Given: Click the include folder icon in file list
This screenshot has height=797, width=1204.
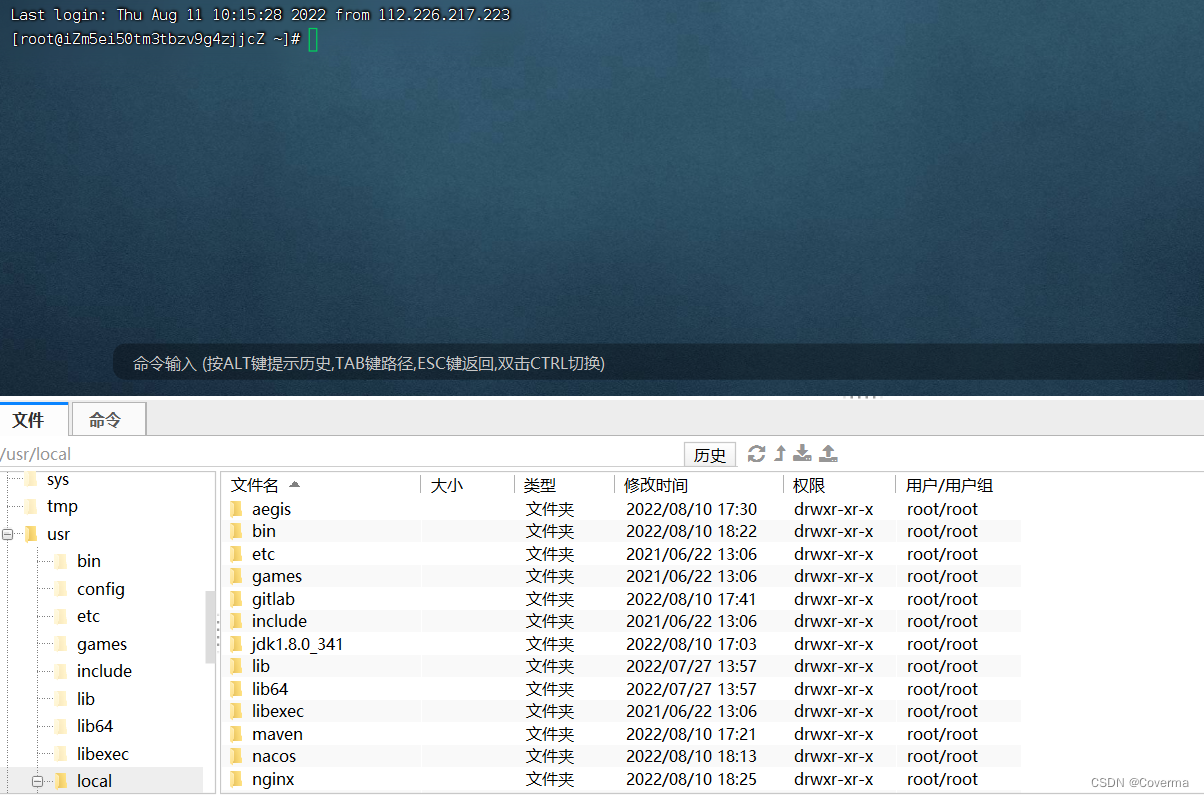Looking at the screenshot, I should [236, 621].
